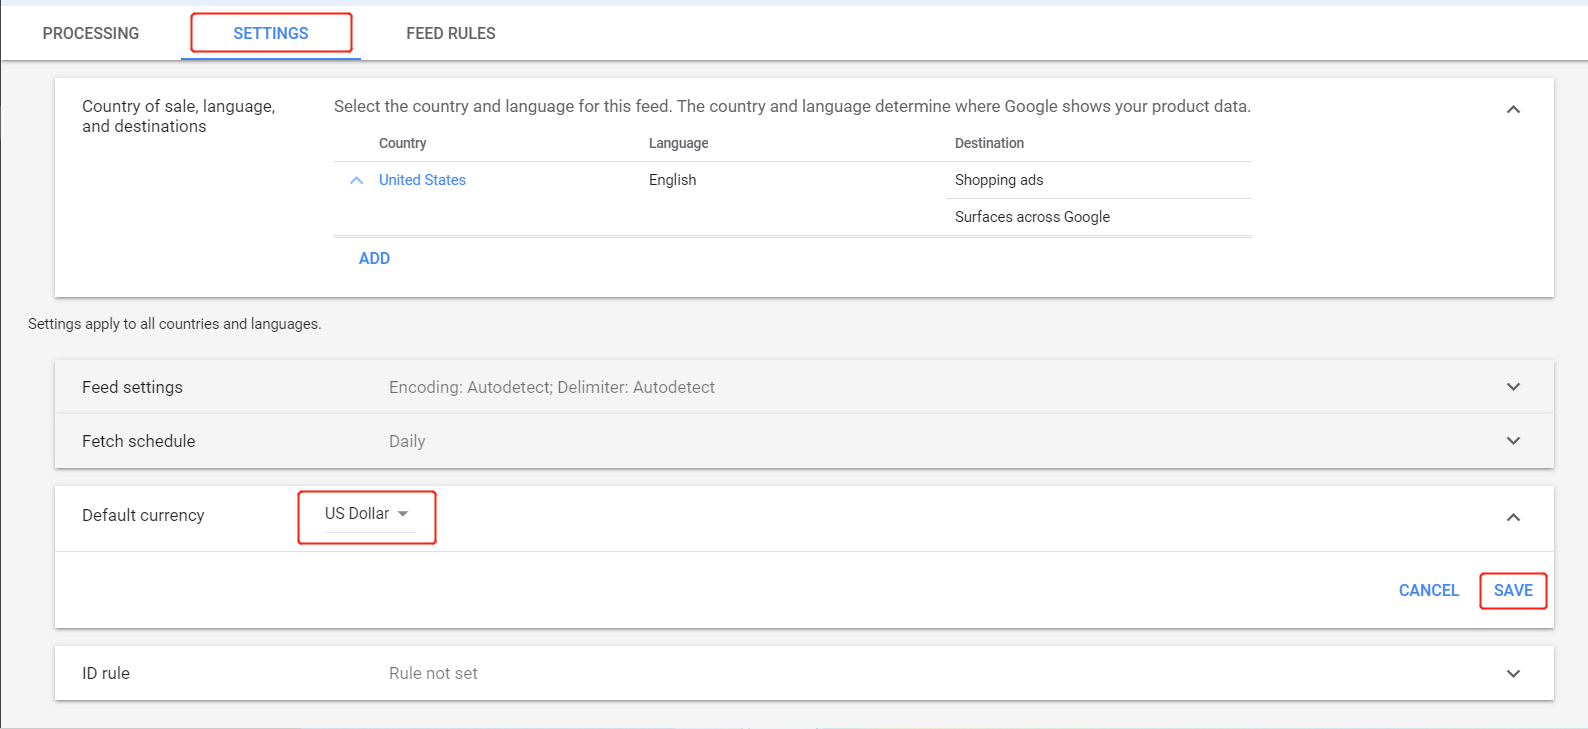Click the English language cell
1588x729 pixels.
click(672, 180)
